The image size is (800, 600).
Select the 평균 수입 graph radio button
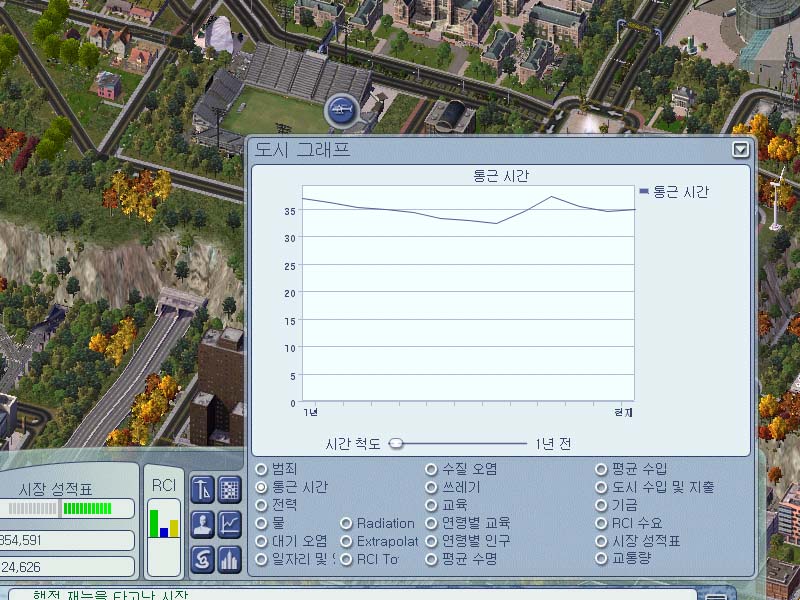(602, 469)
